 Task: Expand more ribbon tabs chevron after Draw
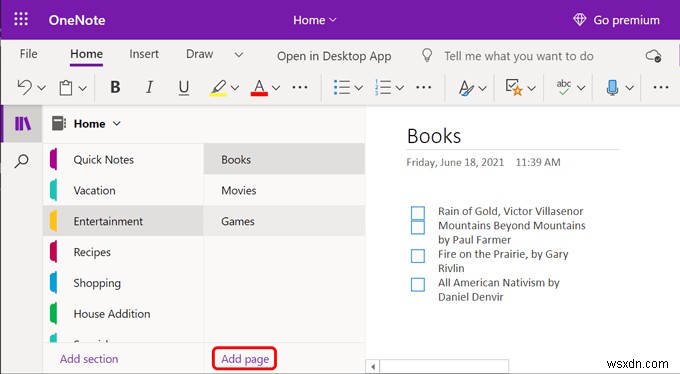[x=239, y=55]
